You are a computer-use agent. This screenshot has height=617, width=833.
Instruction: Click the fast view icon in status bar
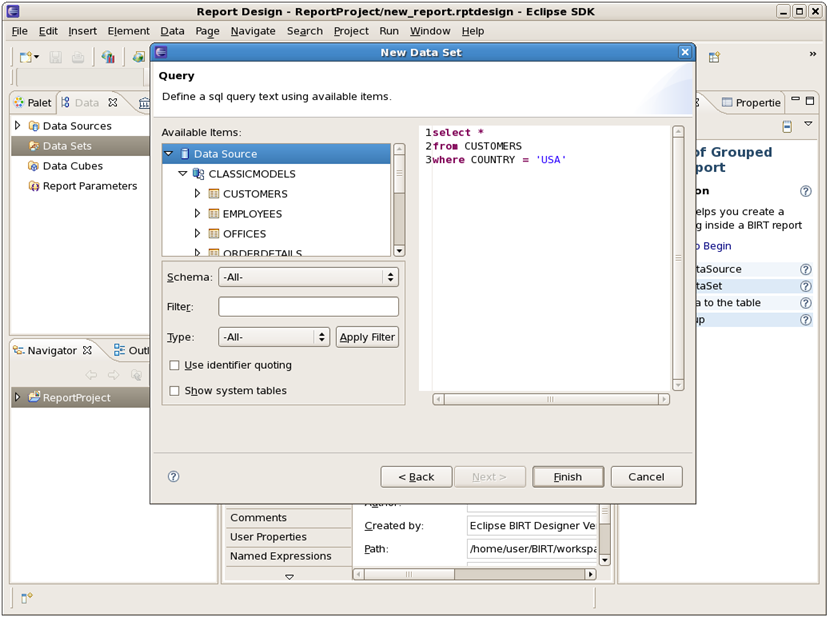(x=27, y=598)
